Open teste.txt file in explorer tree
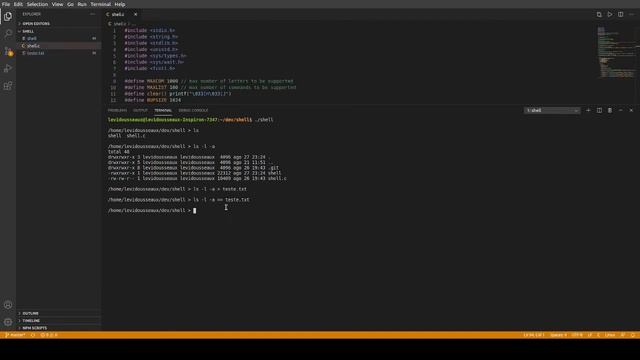 [58, 53]
